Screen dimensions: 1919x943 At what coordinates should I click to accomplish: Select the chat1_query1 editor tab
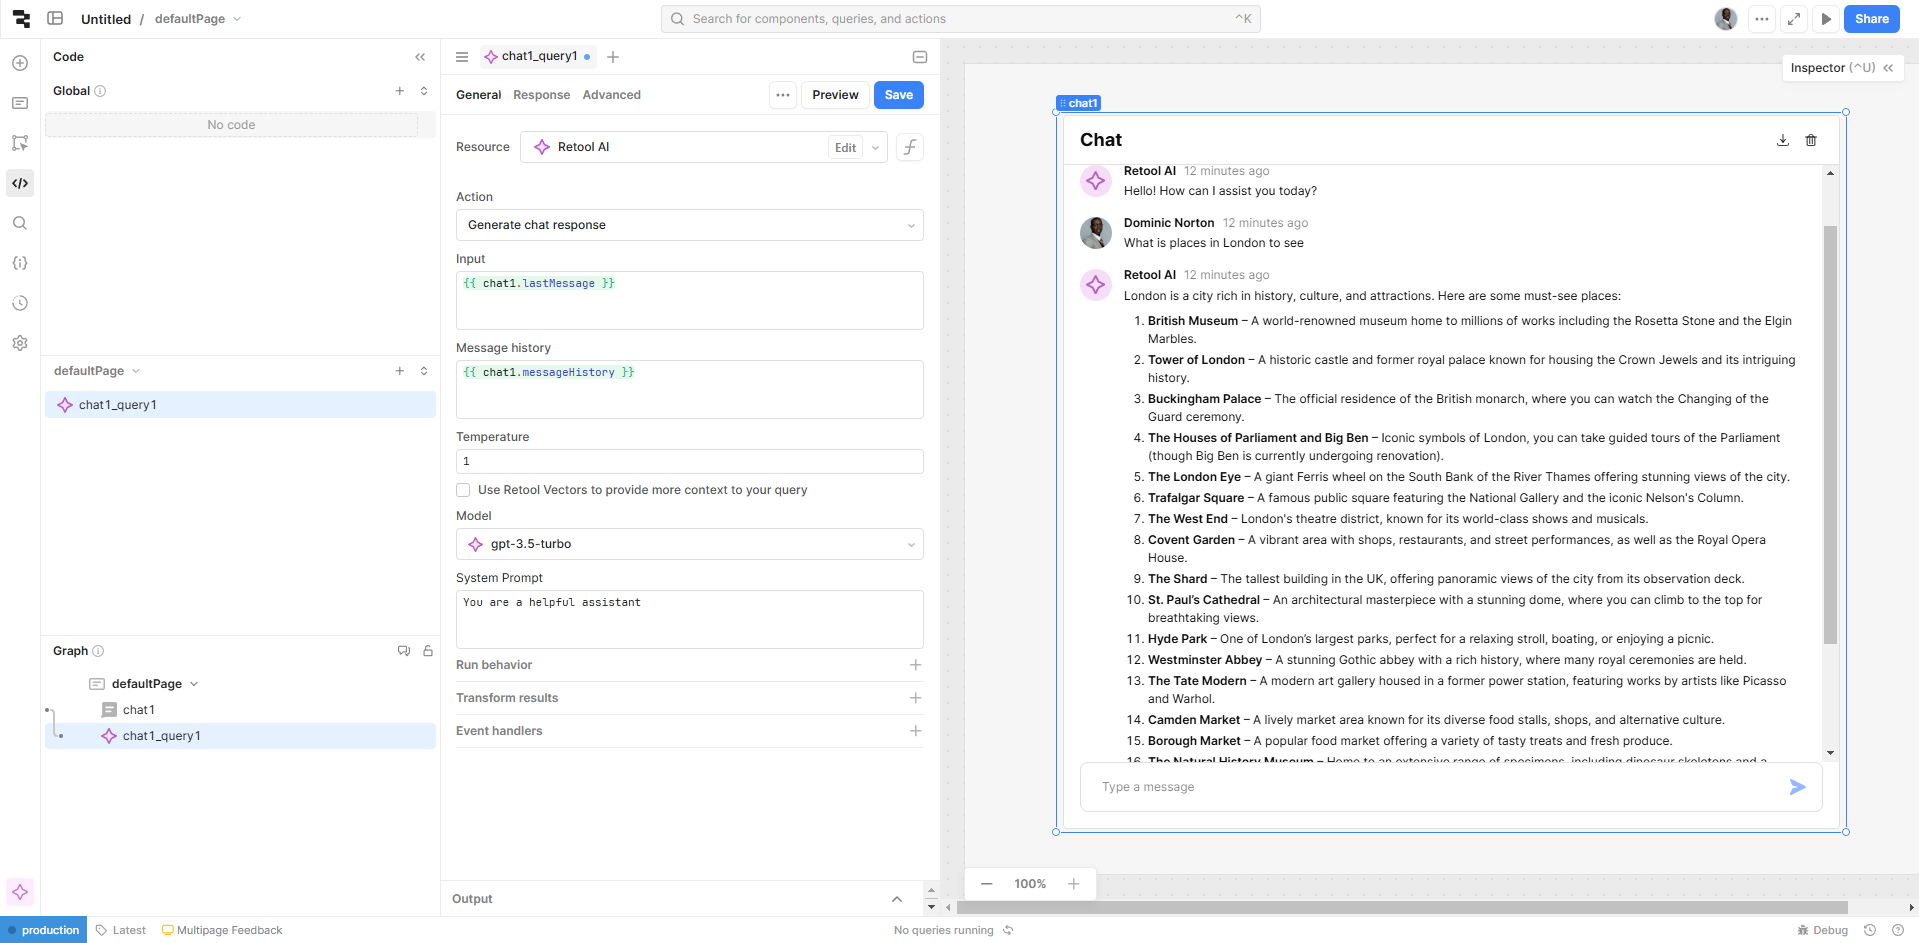tap(538, 56)
